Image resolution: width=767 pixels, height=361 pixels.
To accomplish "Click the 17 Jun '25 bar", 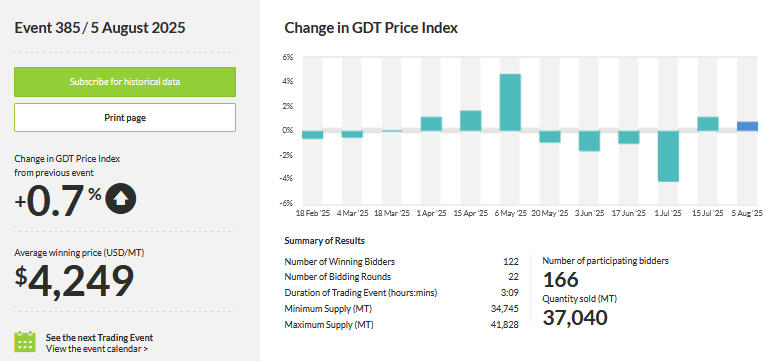I will pos(629,137).
